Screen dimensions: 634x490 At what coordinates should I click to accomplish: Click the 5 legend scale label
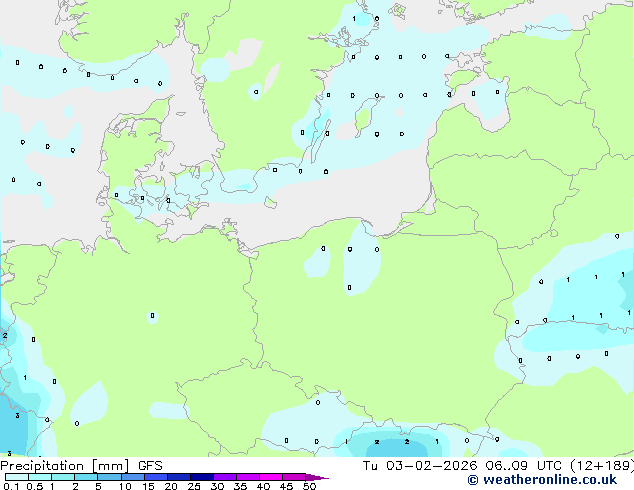point(98,486)
